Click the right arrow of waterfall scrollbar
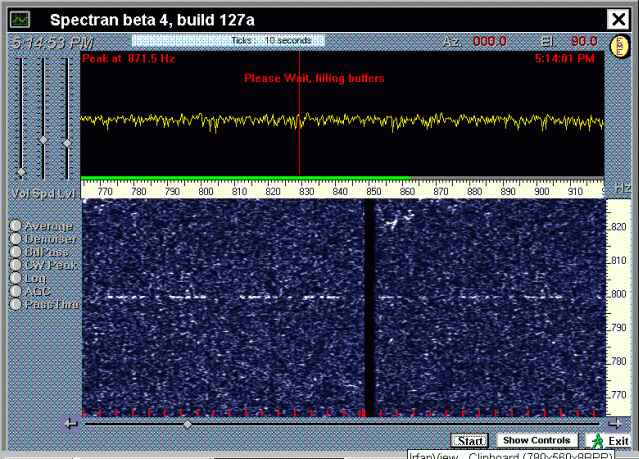This screenshot has width=639, height=459. 615,424
